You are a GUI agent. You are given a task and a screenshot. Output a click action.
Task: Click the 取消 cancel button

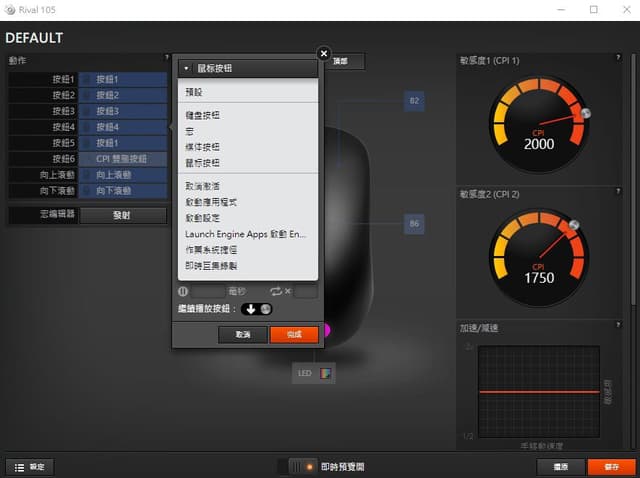tap(243, 335)
